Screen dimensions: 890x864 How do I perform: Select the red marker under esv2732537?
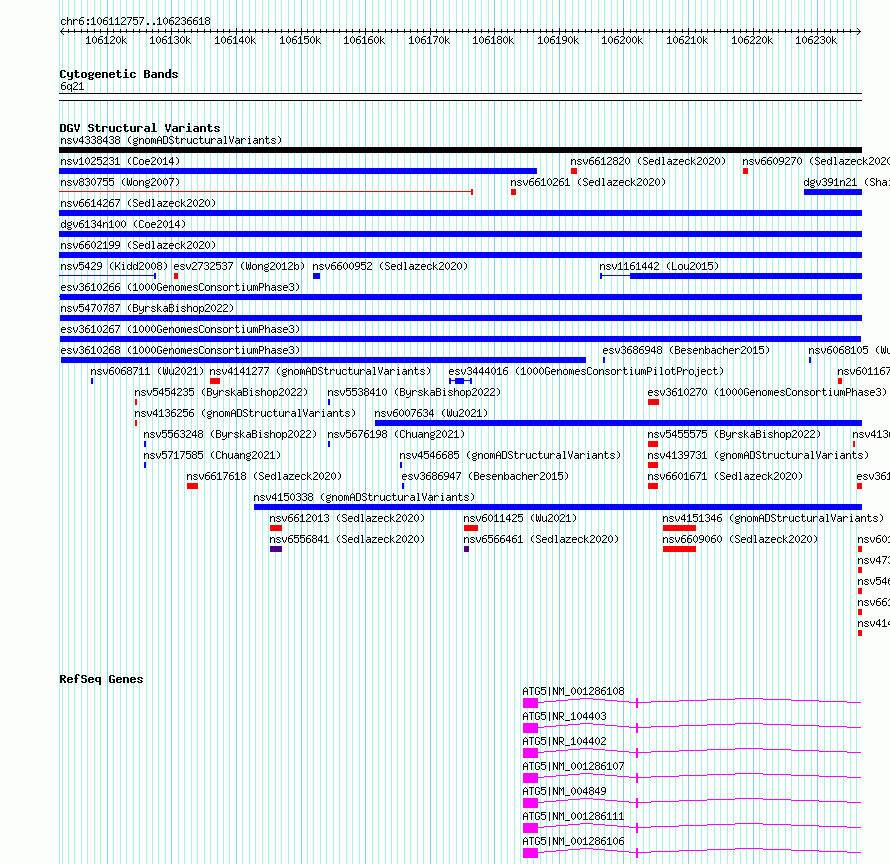point(176,276)
